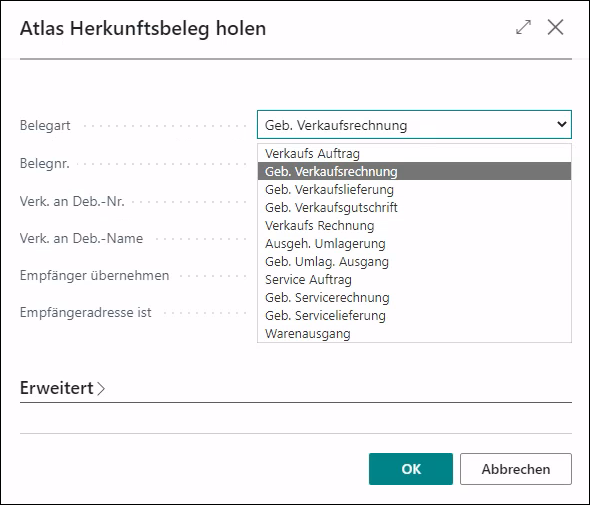Image resolution: width=590 pixels, height=505 pixels.
Task: Click the Belegnr. label
Action: [45, 164]
